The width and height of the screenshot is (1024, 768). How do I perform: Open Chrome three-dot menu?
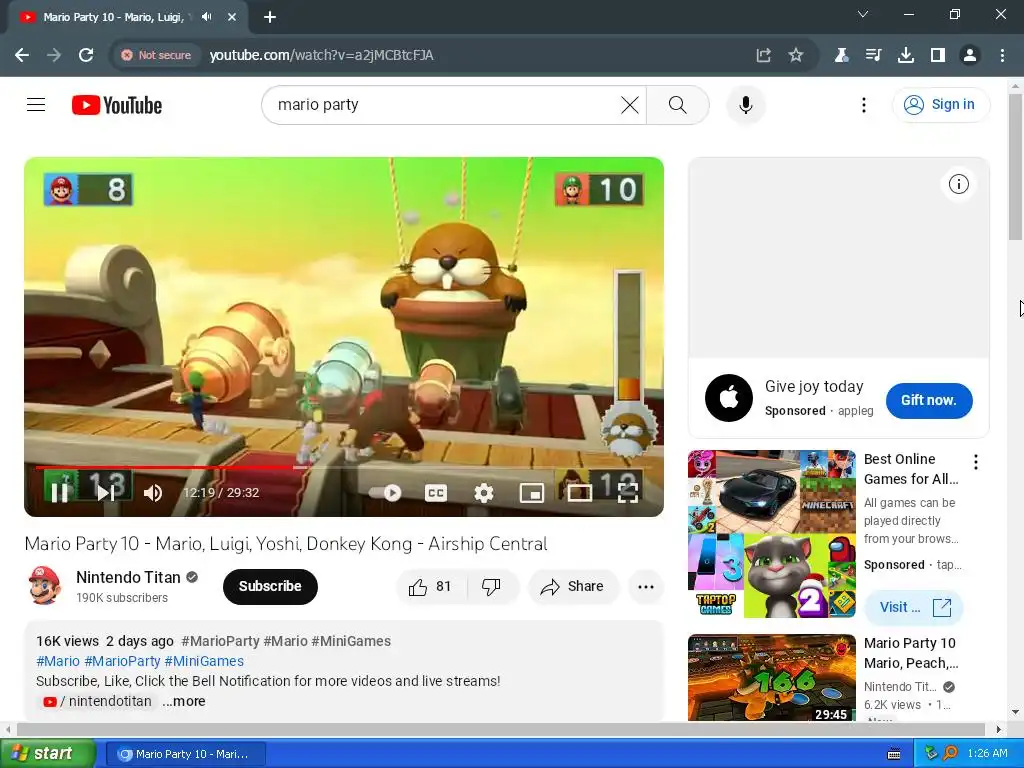[x=1002, y=55]
